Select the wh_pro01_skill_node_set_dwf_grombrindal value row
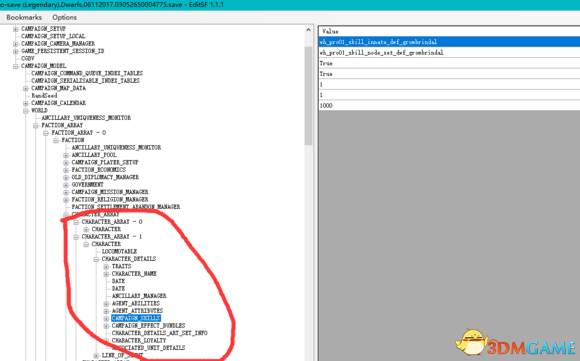 tap(449, 53)
